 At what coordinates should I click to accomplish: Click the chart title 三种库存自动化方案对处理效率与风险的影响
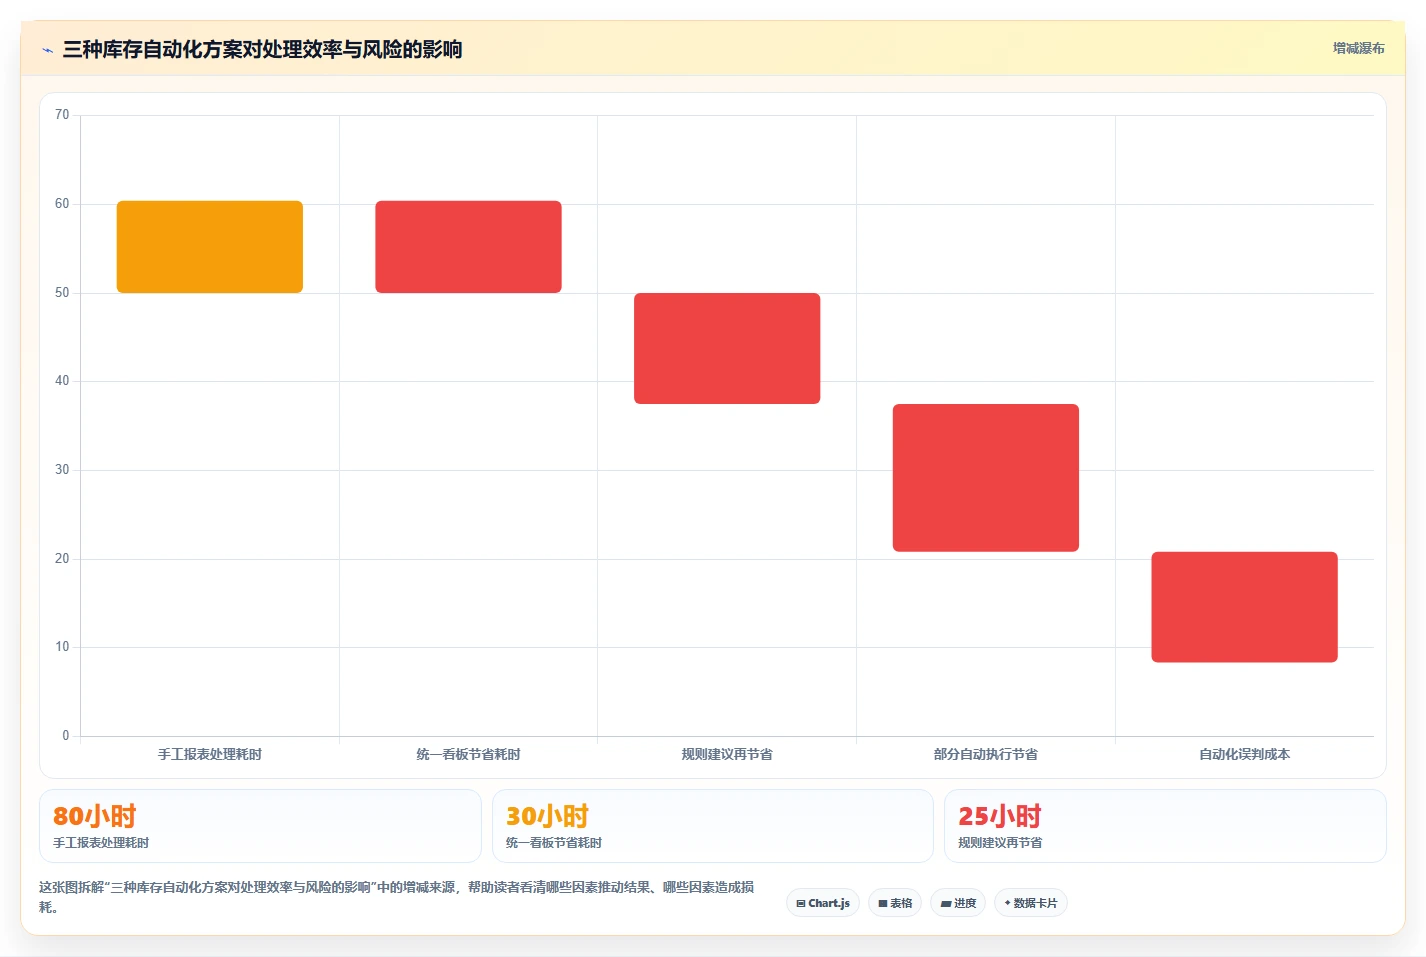click(x=262, y=50)
